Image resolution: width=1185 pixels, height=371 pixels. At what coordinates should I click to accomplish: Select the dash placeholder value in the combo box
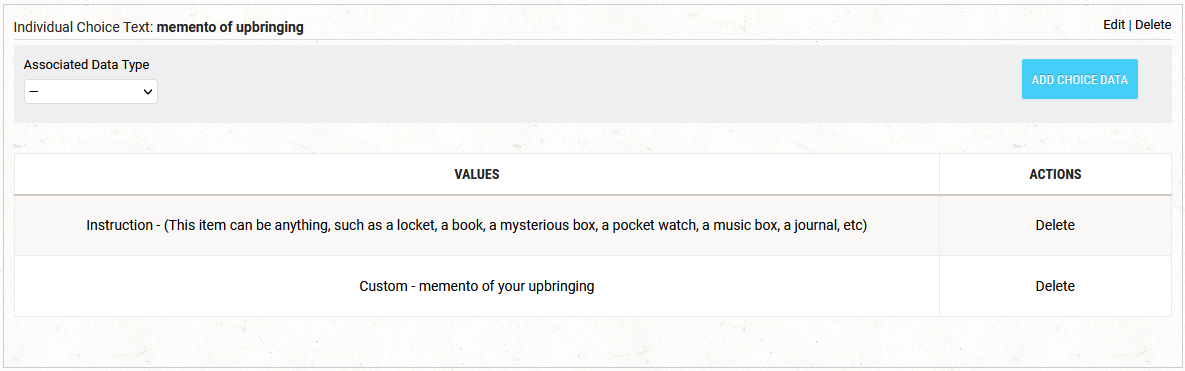(x=34, y=91)
